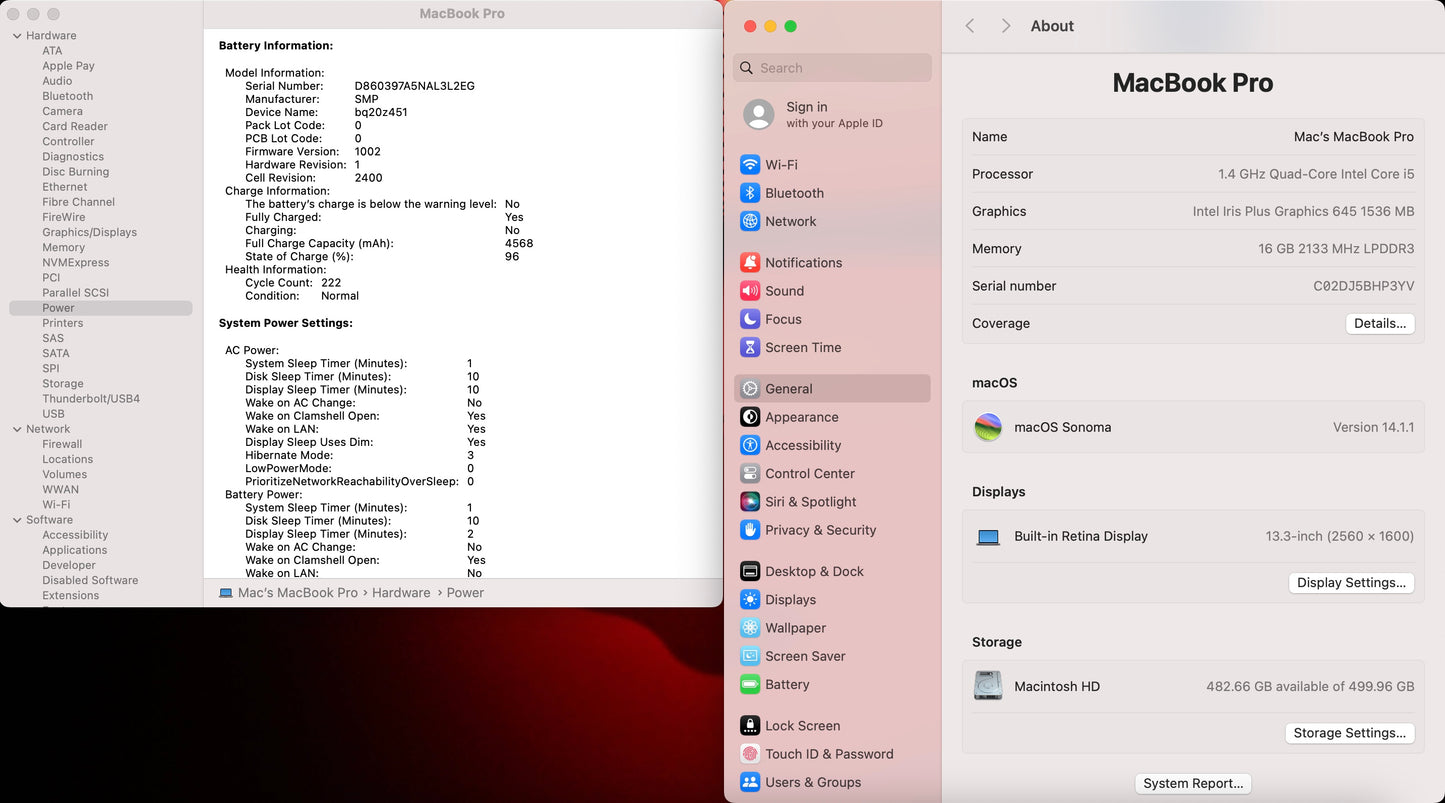Select Thunderbolt/USB4 in hardware list

coord(91,399)
